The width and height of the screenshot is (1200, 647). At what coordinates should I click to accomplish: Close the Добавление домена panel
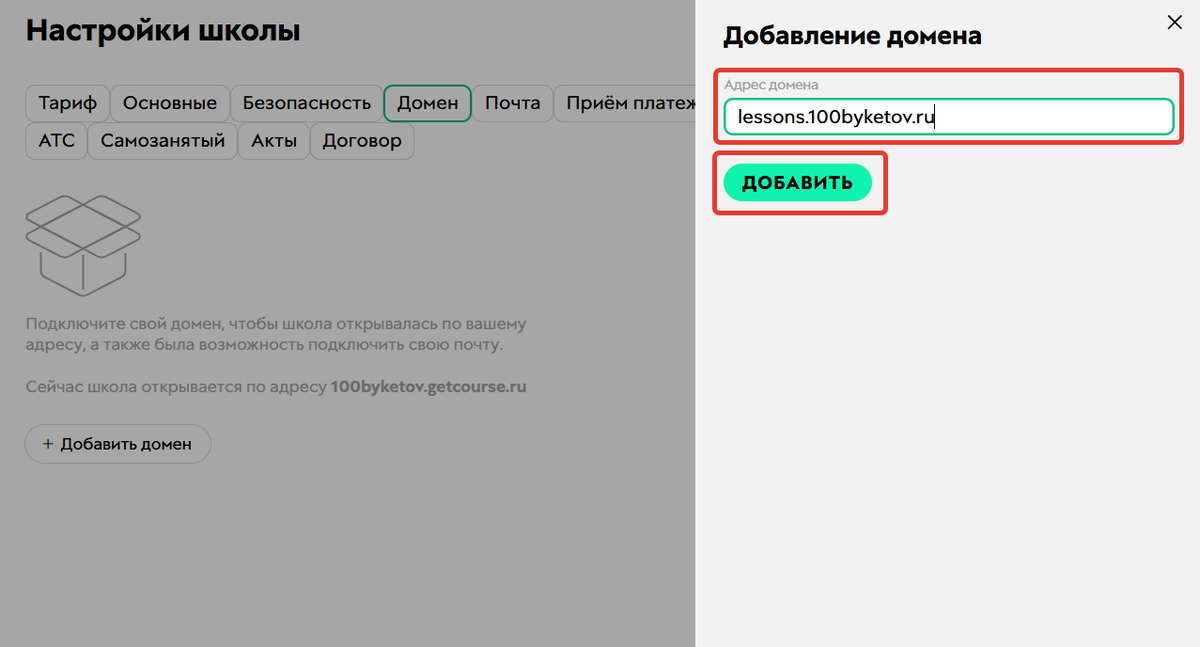[1174, 23]
